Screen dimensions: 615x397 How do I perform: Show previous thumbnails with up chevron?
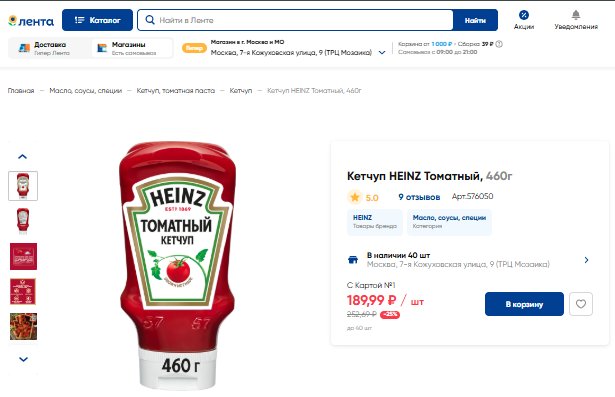tap(23, 157)
